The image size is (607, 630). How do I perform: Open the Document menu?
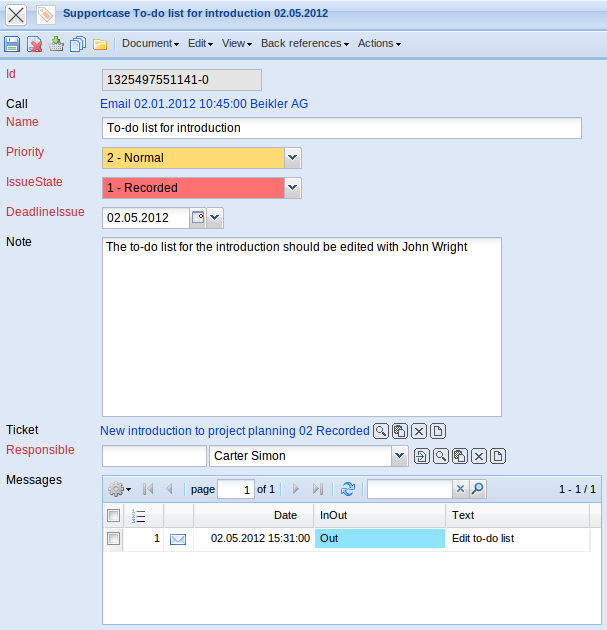[150, 44]
